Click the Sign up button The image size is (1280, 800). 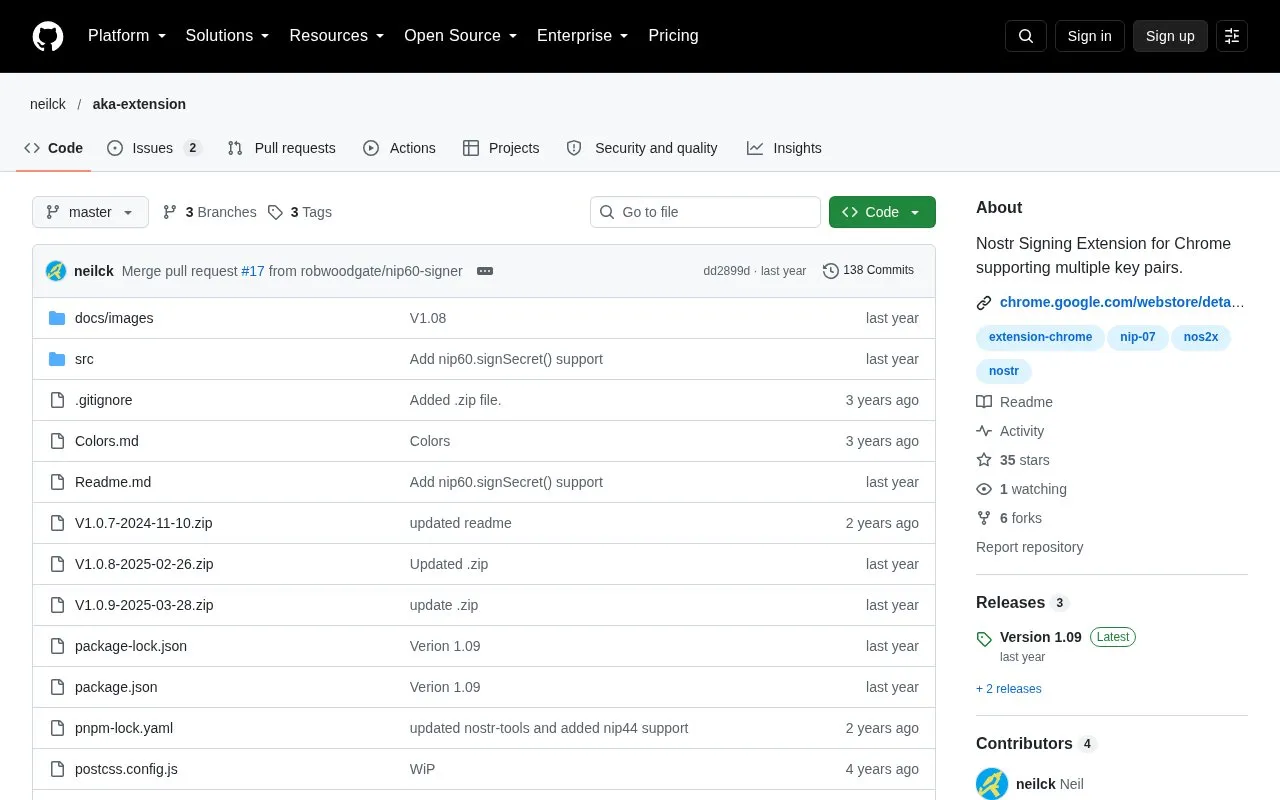[1170, 36]
